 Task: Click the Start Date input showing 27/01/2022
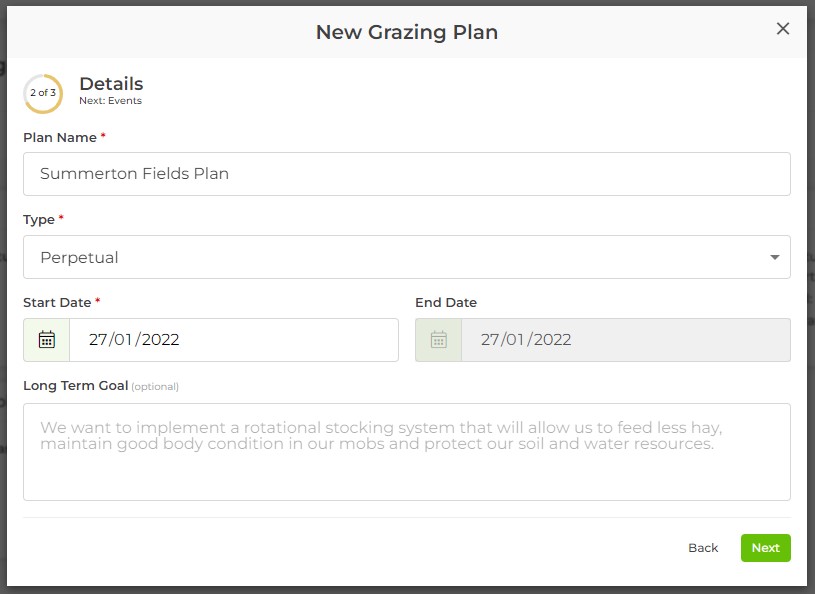pyautogui.click(x=234, y=340)
